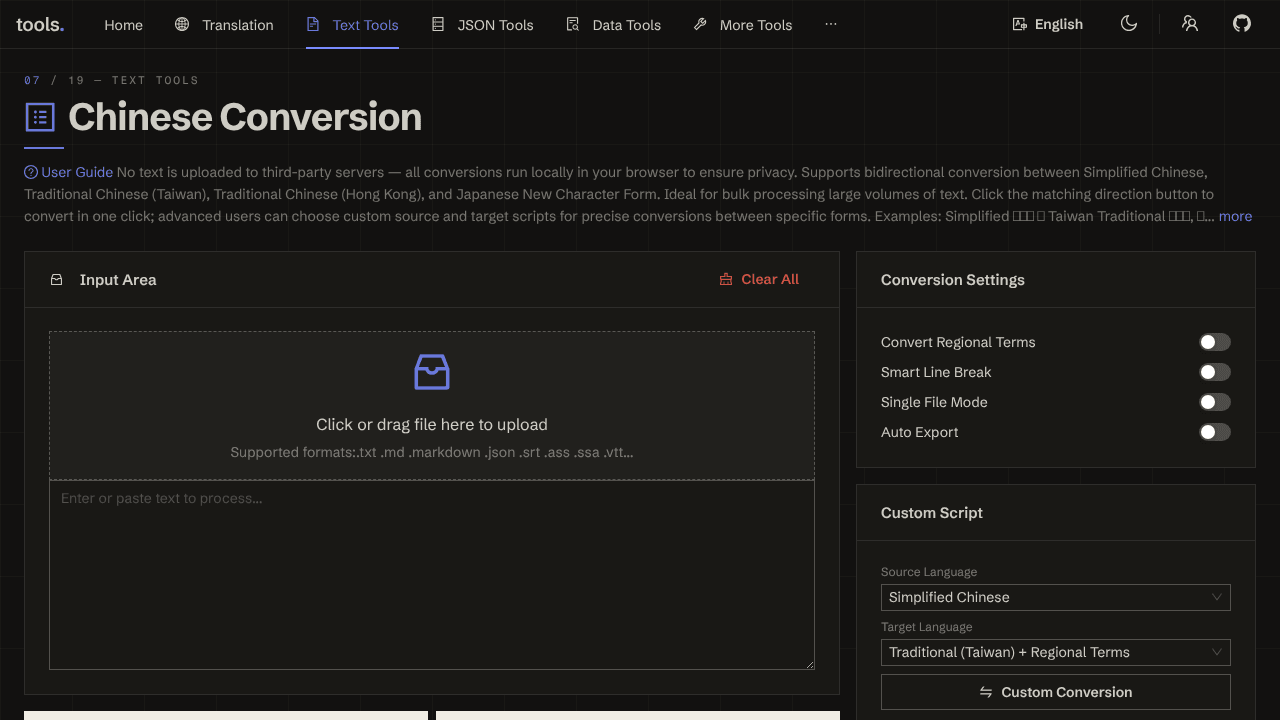Click the upload inbox icon
Image resolution: width=1280 pixels, height=720 pixels.
click(432, 372)
